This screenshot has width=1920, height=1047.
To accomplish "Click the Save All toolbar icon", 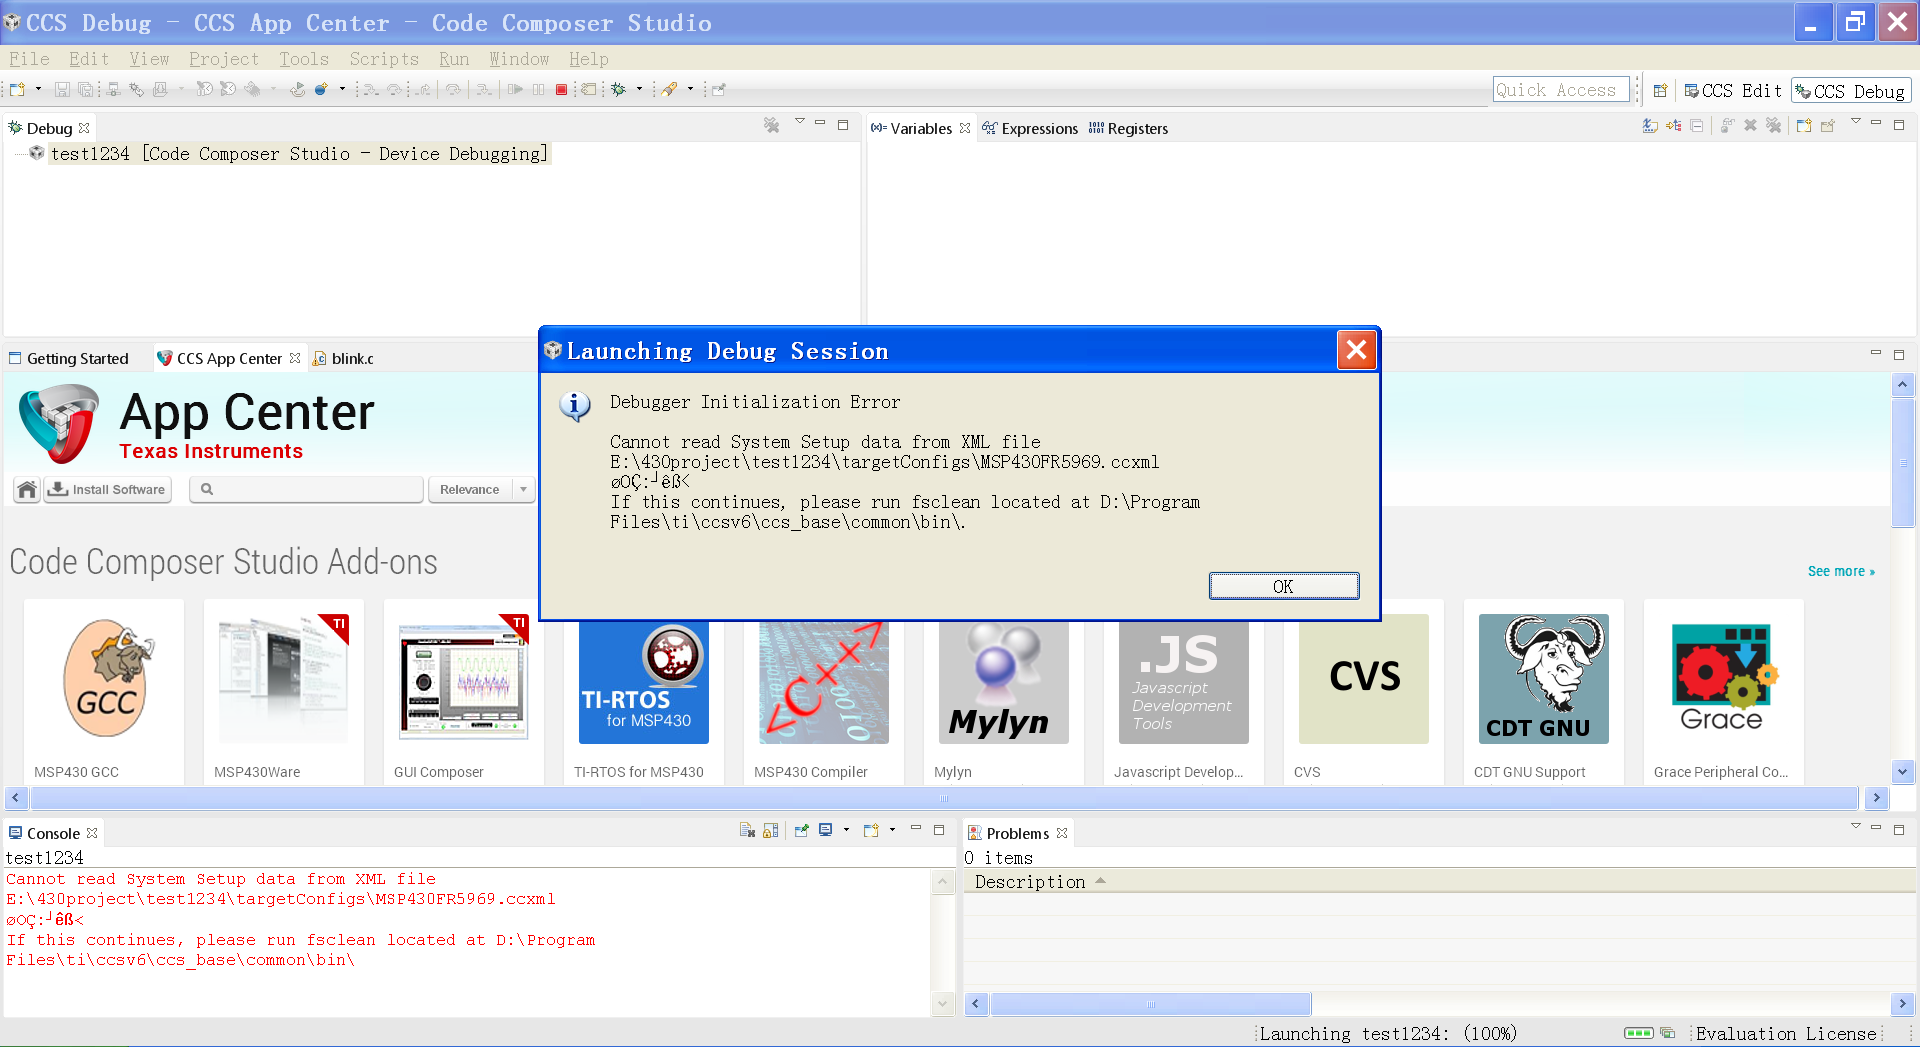I will [x=86, y=89].
